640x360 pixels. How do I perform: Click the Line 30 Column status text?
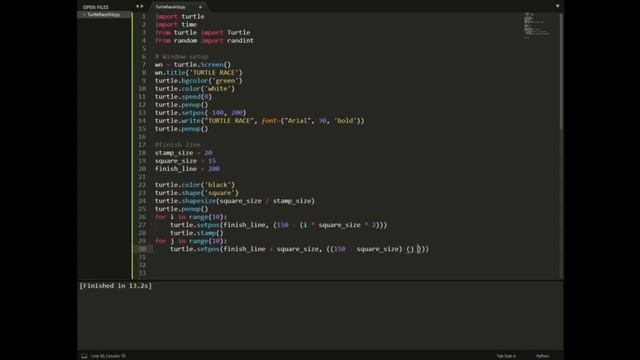point(108,356)
